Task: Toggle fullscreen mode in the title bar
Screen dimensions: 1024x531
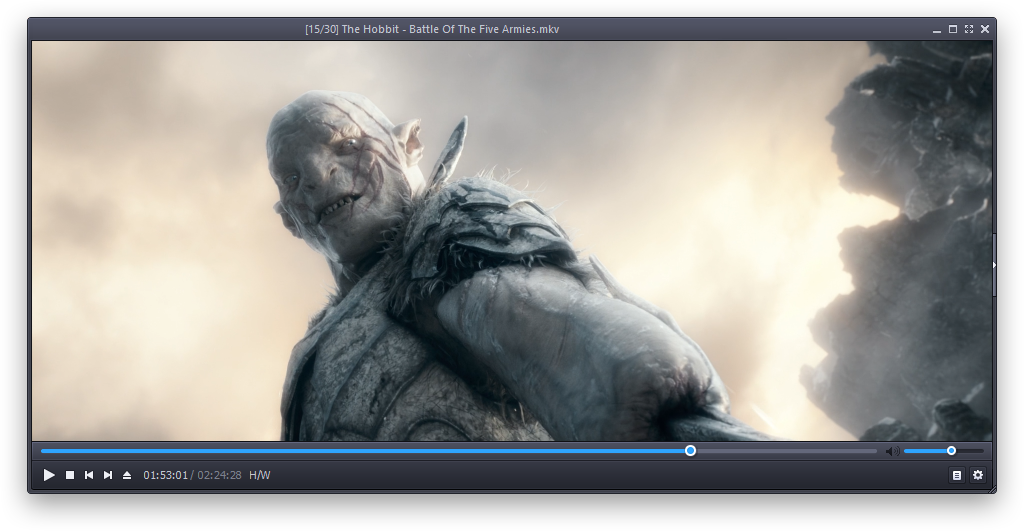Action: pyautogui.click(x=968, y=29)
